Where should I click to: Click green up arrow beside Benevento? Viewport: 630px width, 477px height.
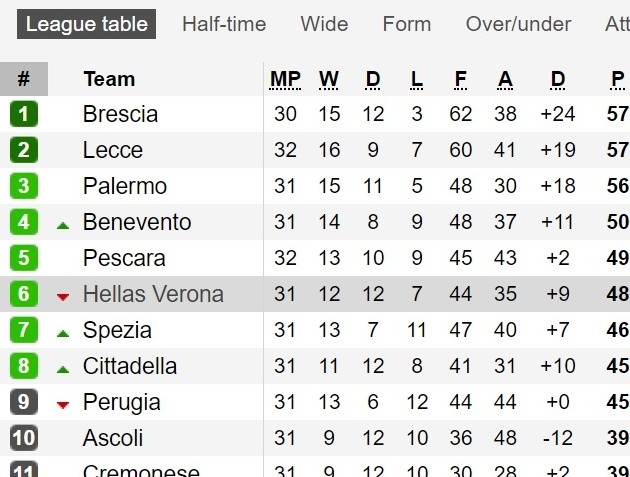(x=63, y=223)
